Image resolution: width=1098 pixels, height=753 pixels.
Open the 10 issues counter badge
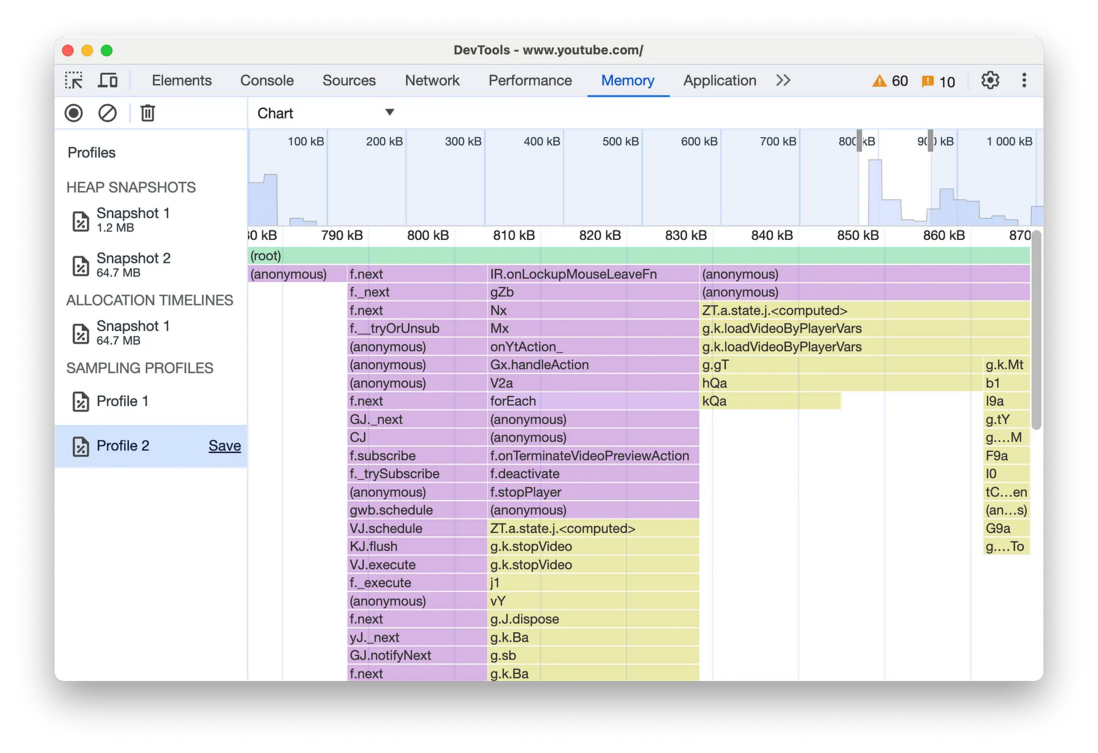(938, 81)
